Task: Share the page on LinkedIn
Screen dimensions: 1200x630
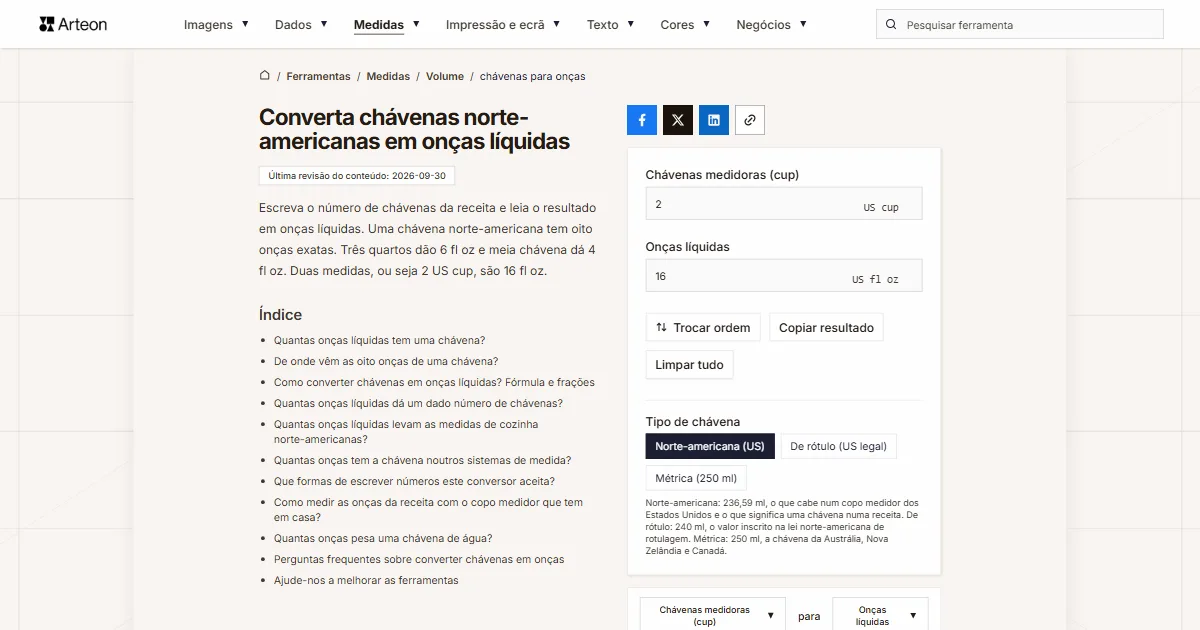Action: [714, 120]
